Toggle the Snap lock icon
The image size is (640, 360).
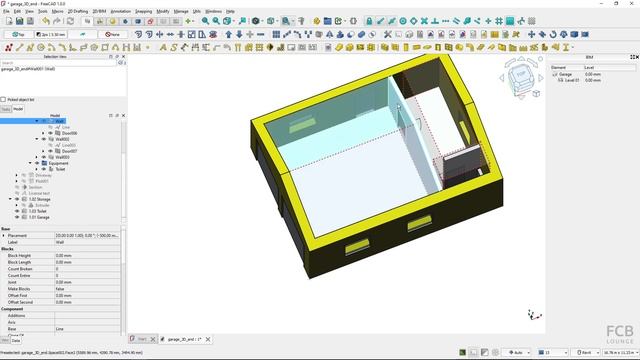(369, 21)
